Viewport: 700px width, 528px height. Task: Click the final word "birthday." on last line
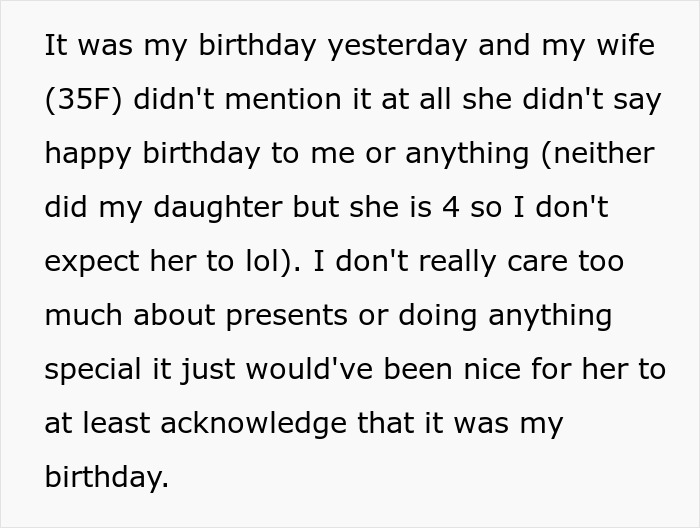point(107,477)
